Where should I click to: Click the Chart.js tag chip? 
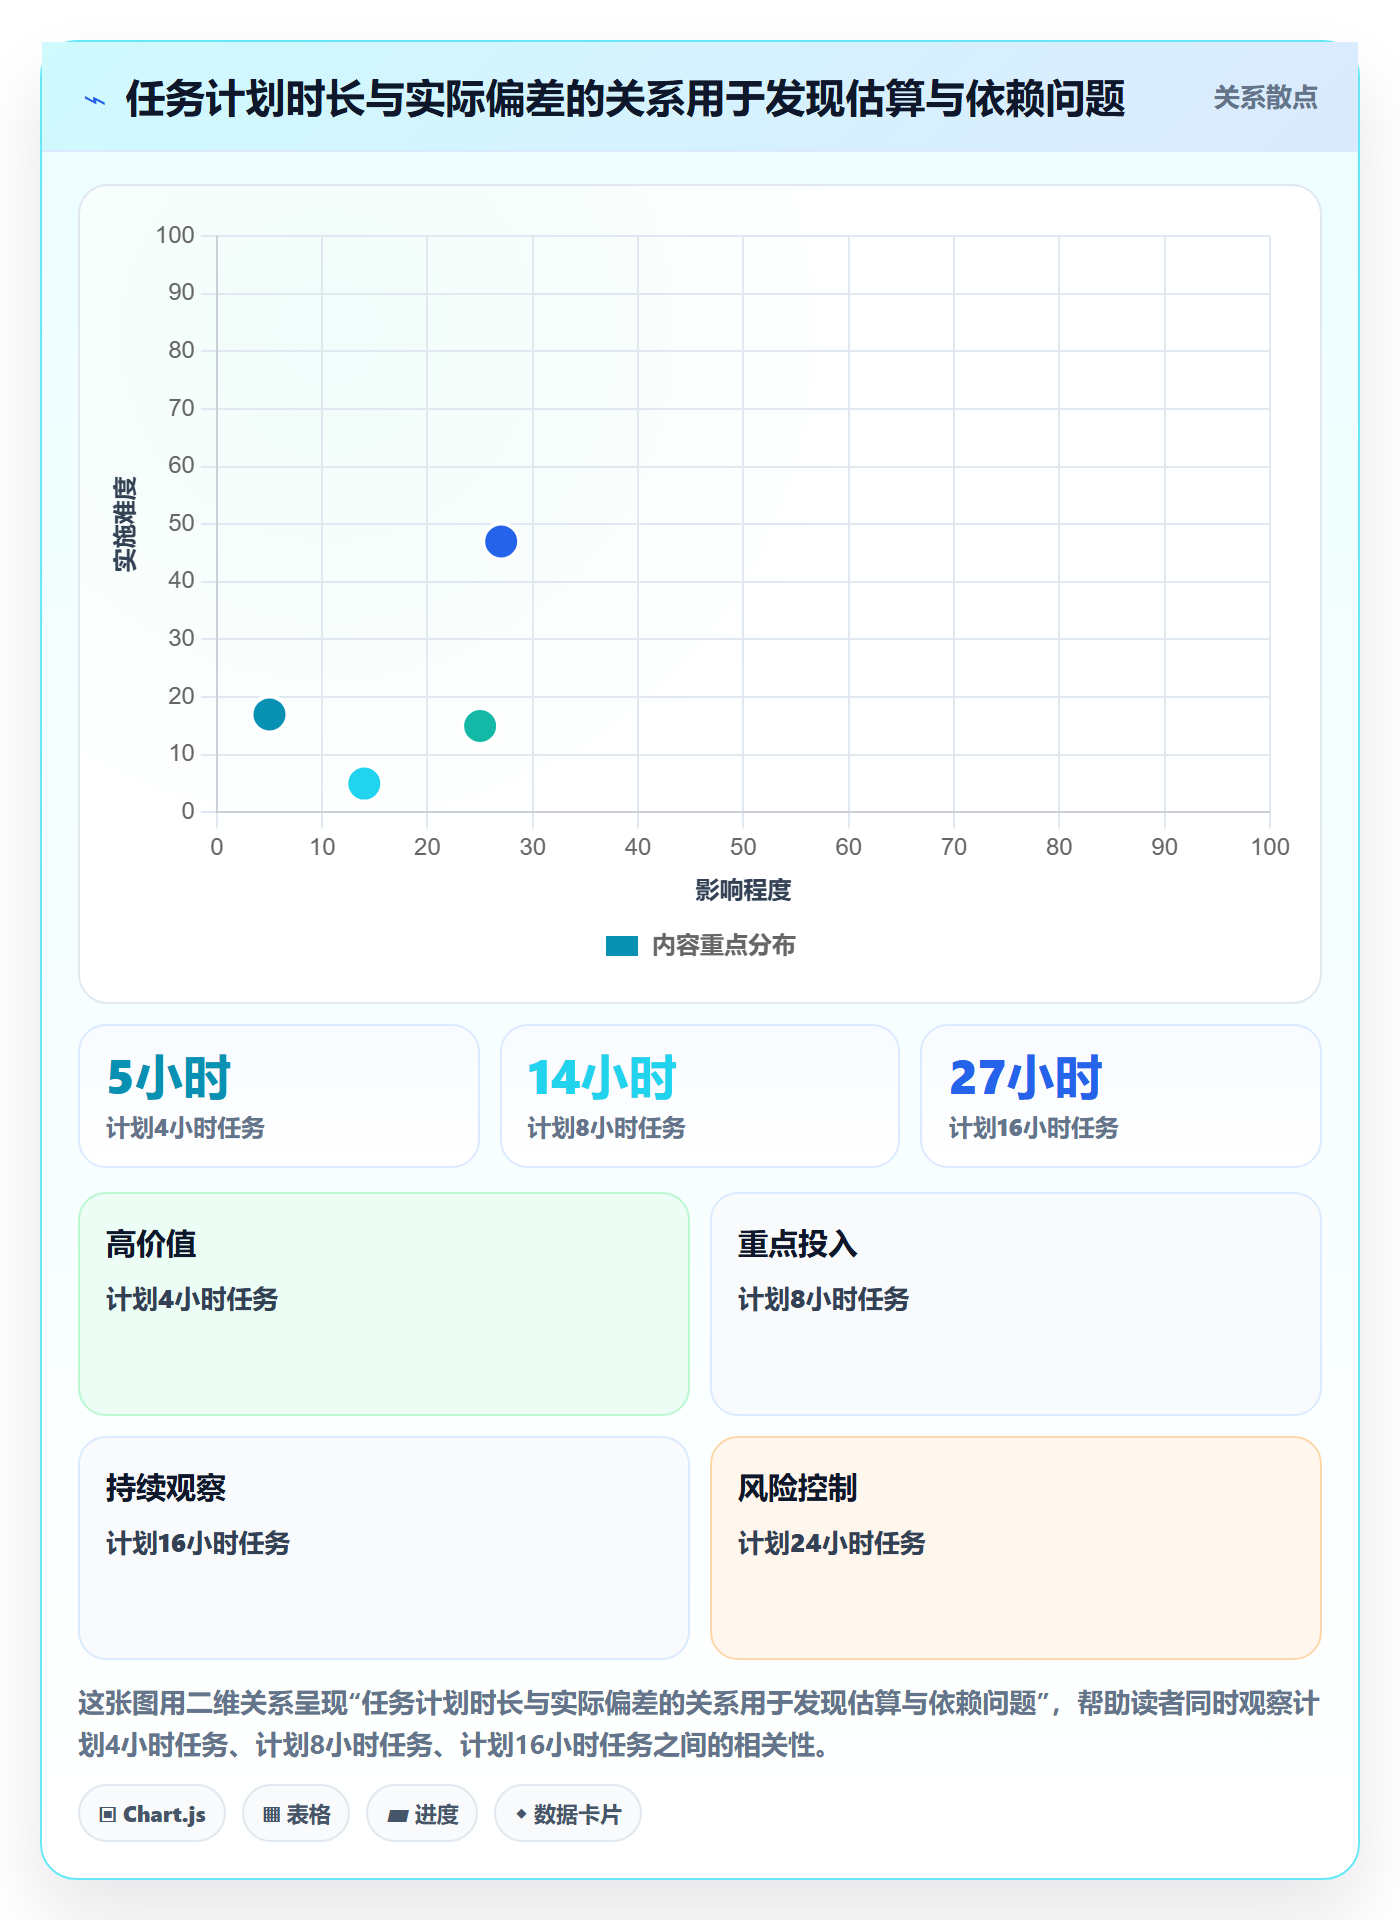pos(152,1814)
